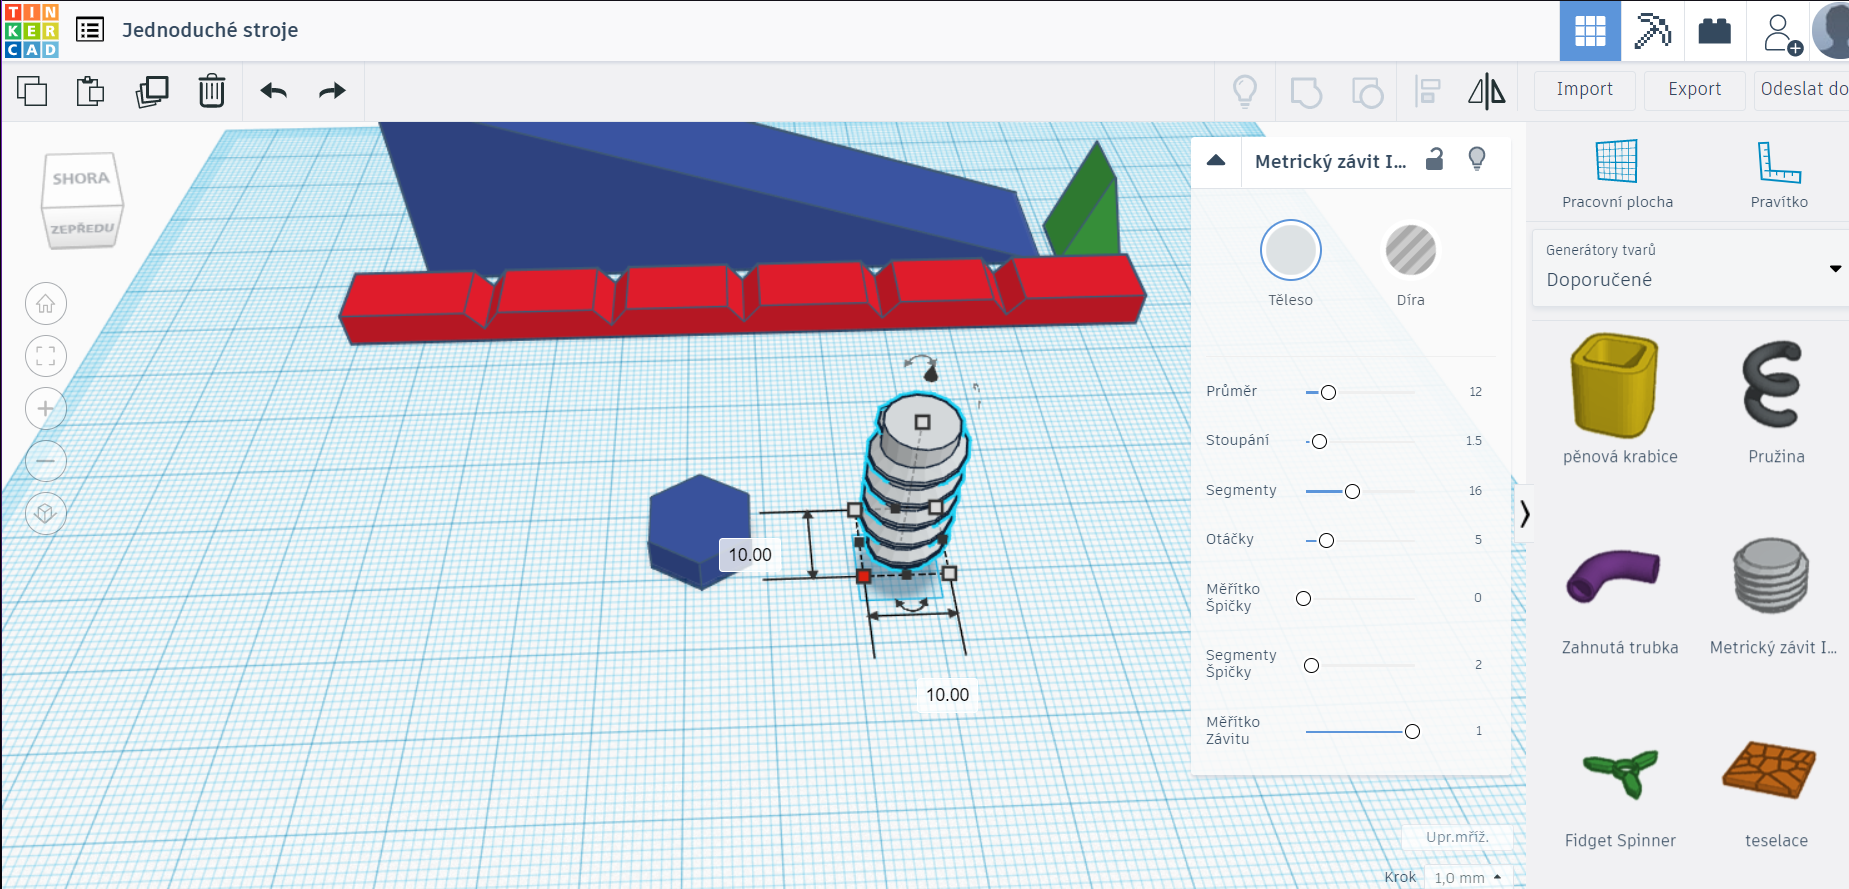Align selected objects icon
The image size is (1849, 889).
(1428, 92)
